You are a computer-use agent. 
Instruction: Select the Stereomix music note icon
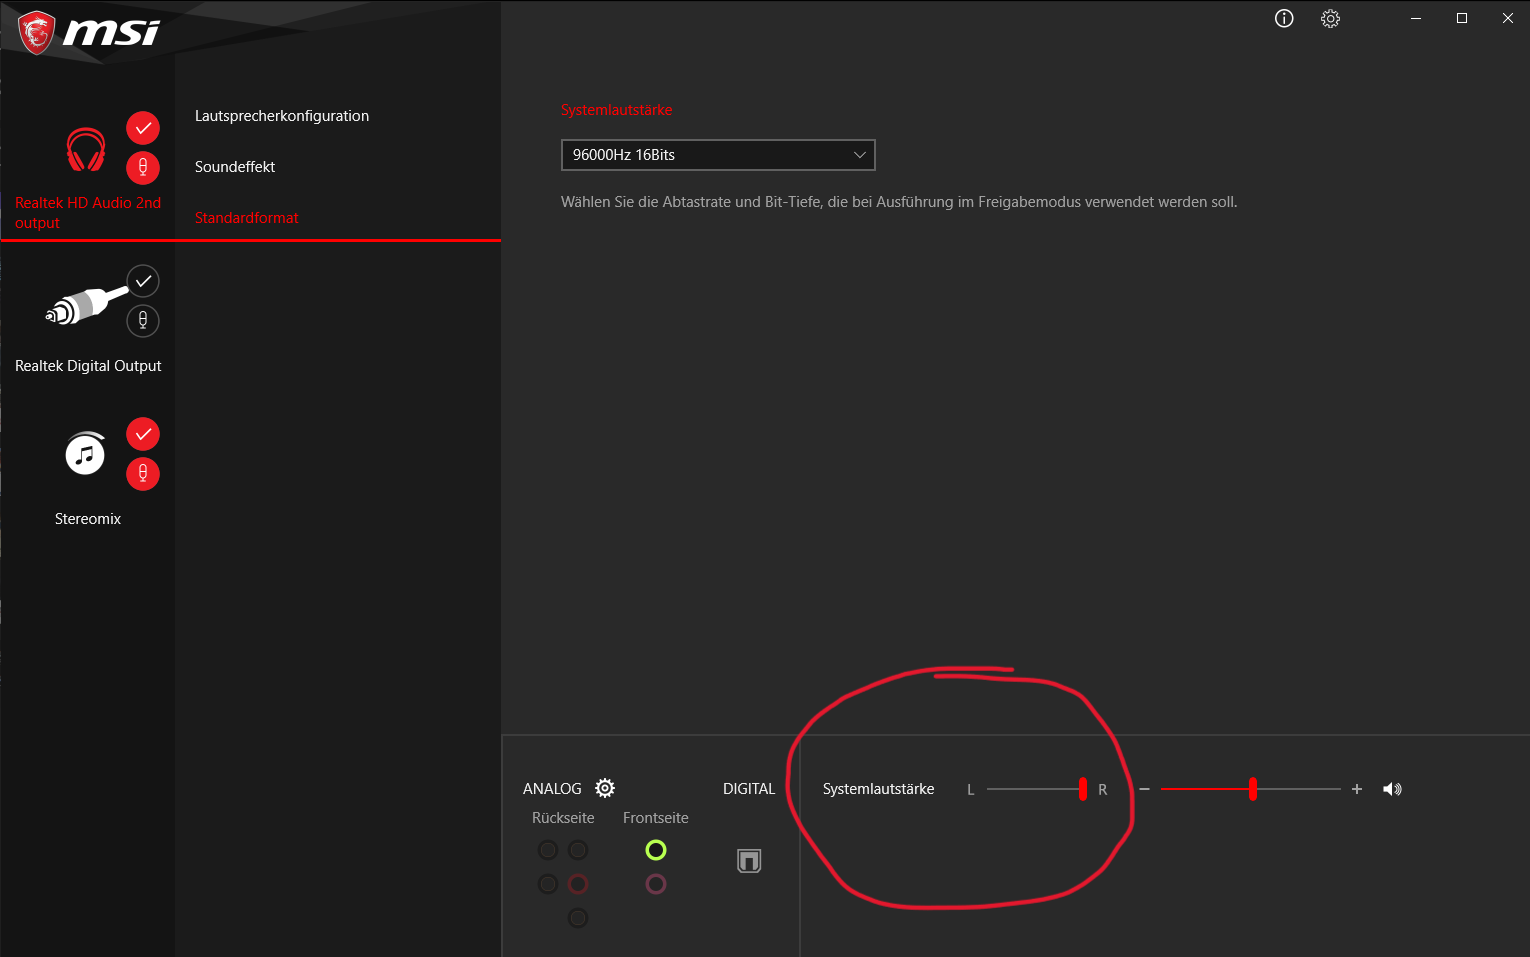click(x=85, y=454)
